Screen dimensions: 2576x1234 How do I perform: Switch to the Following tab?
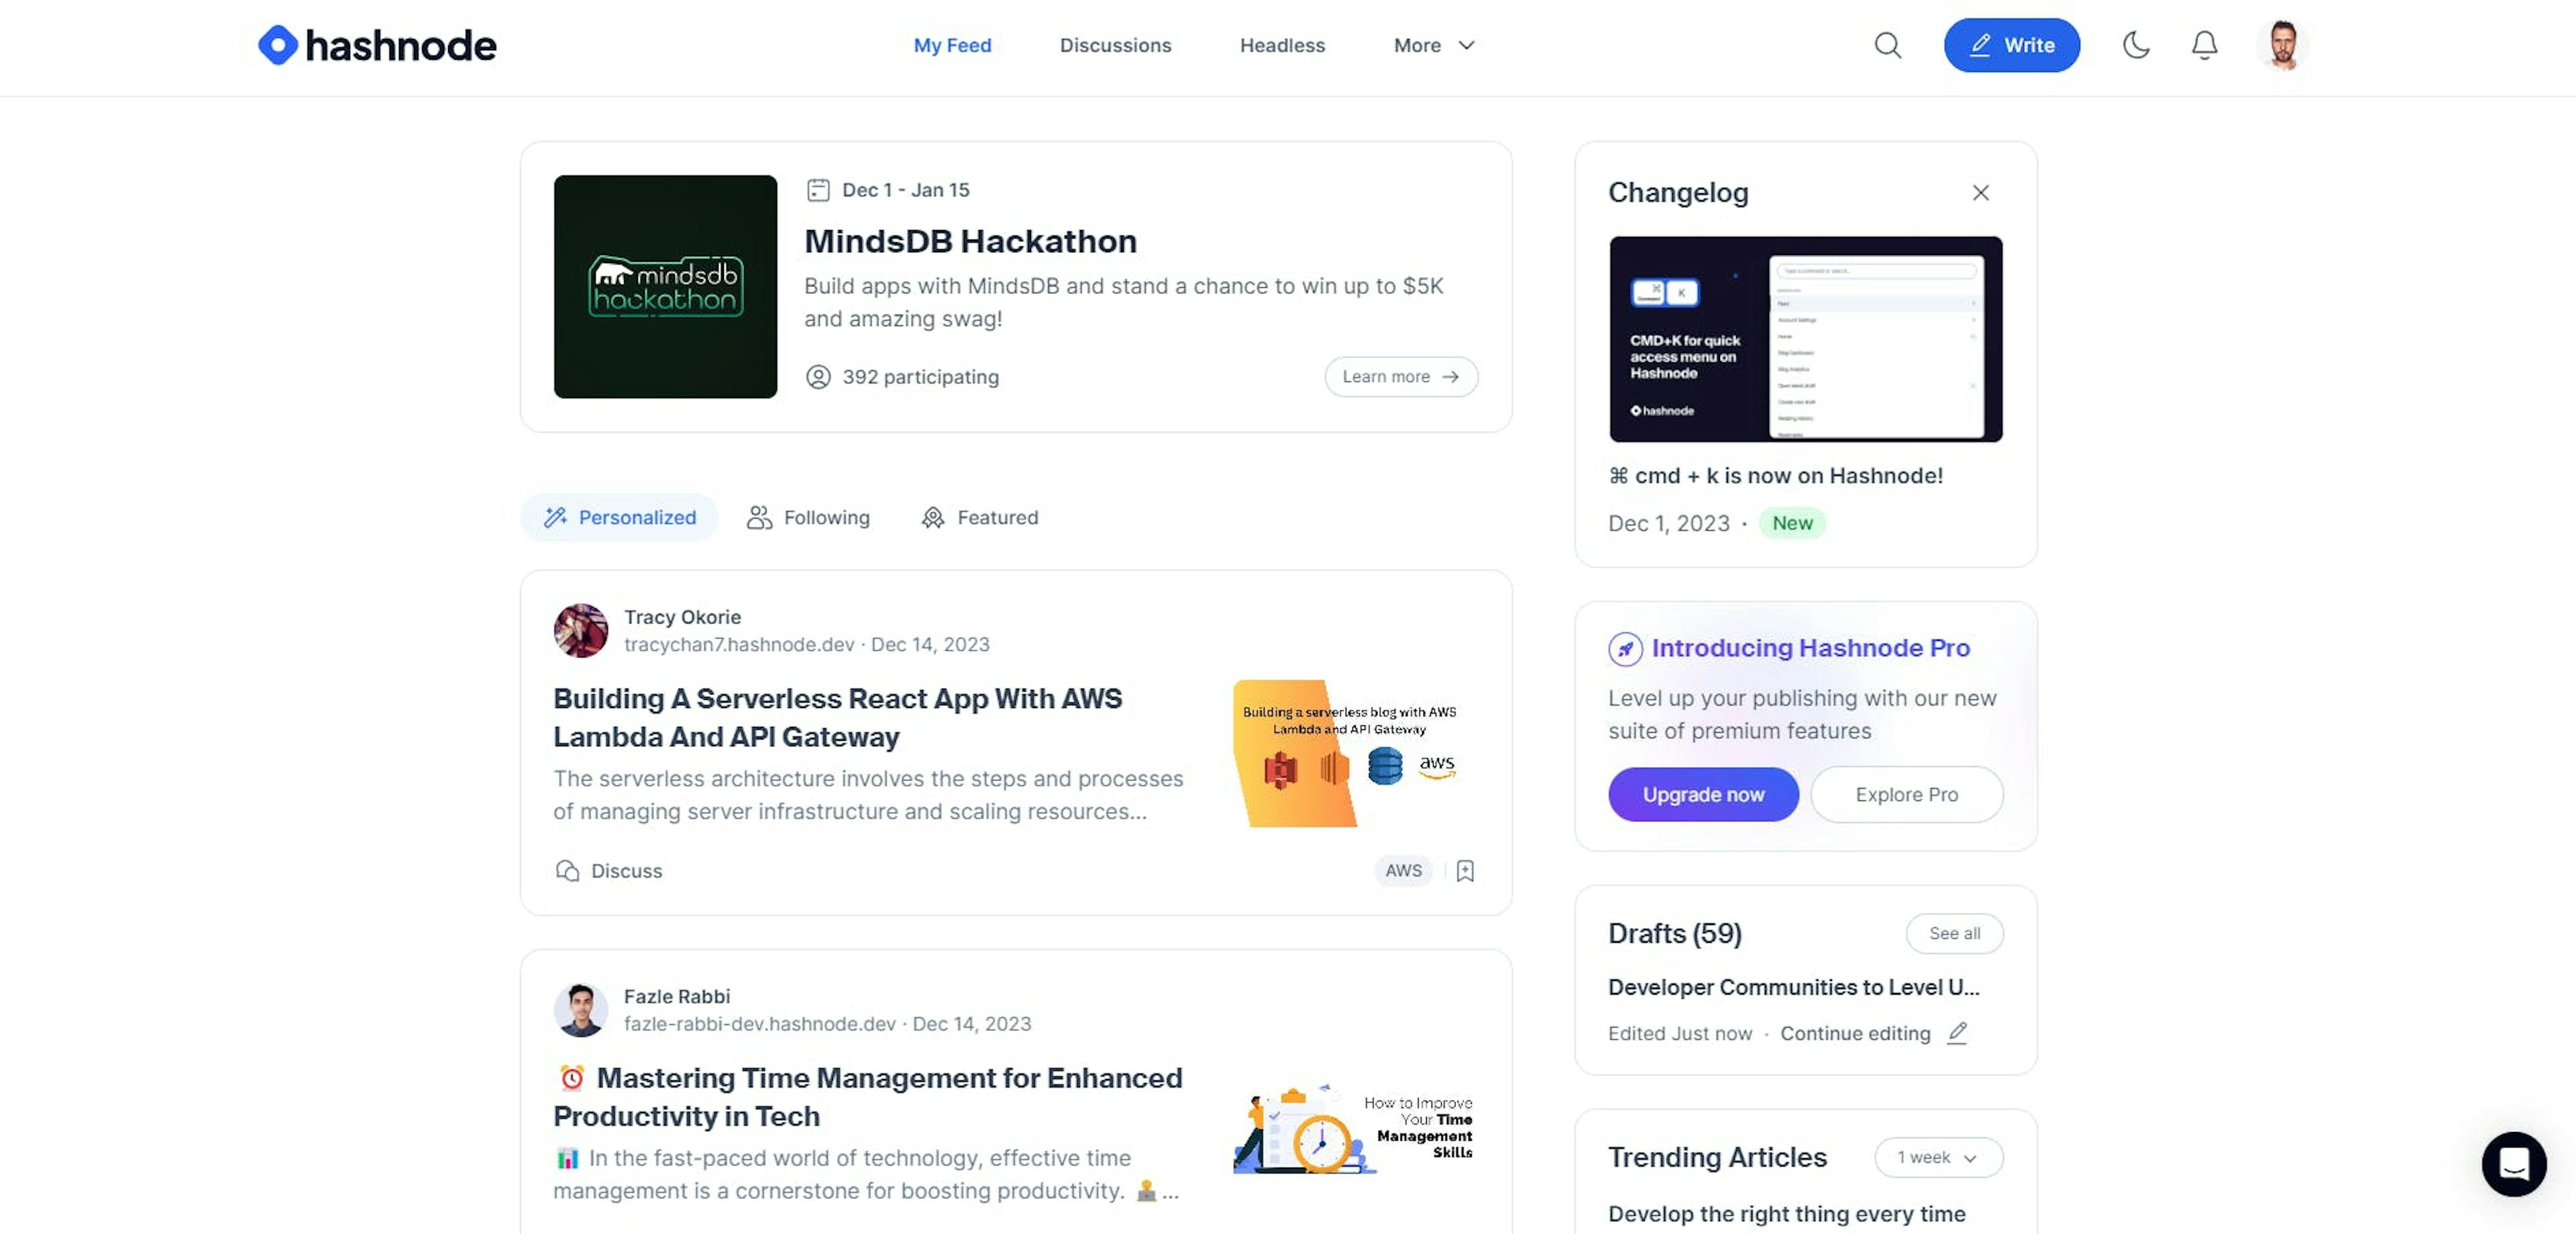click(808, 517)
